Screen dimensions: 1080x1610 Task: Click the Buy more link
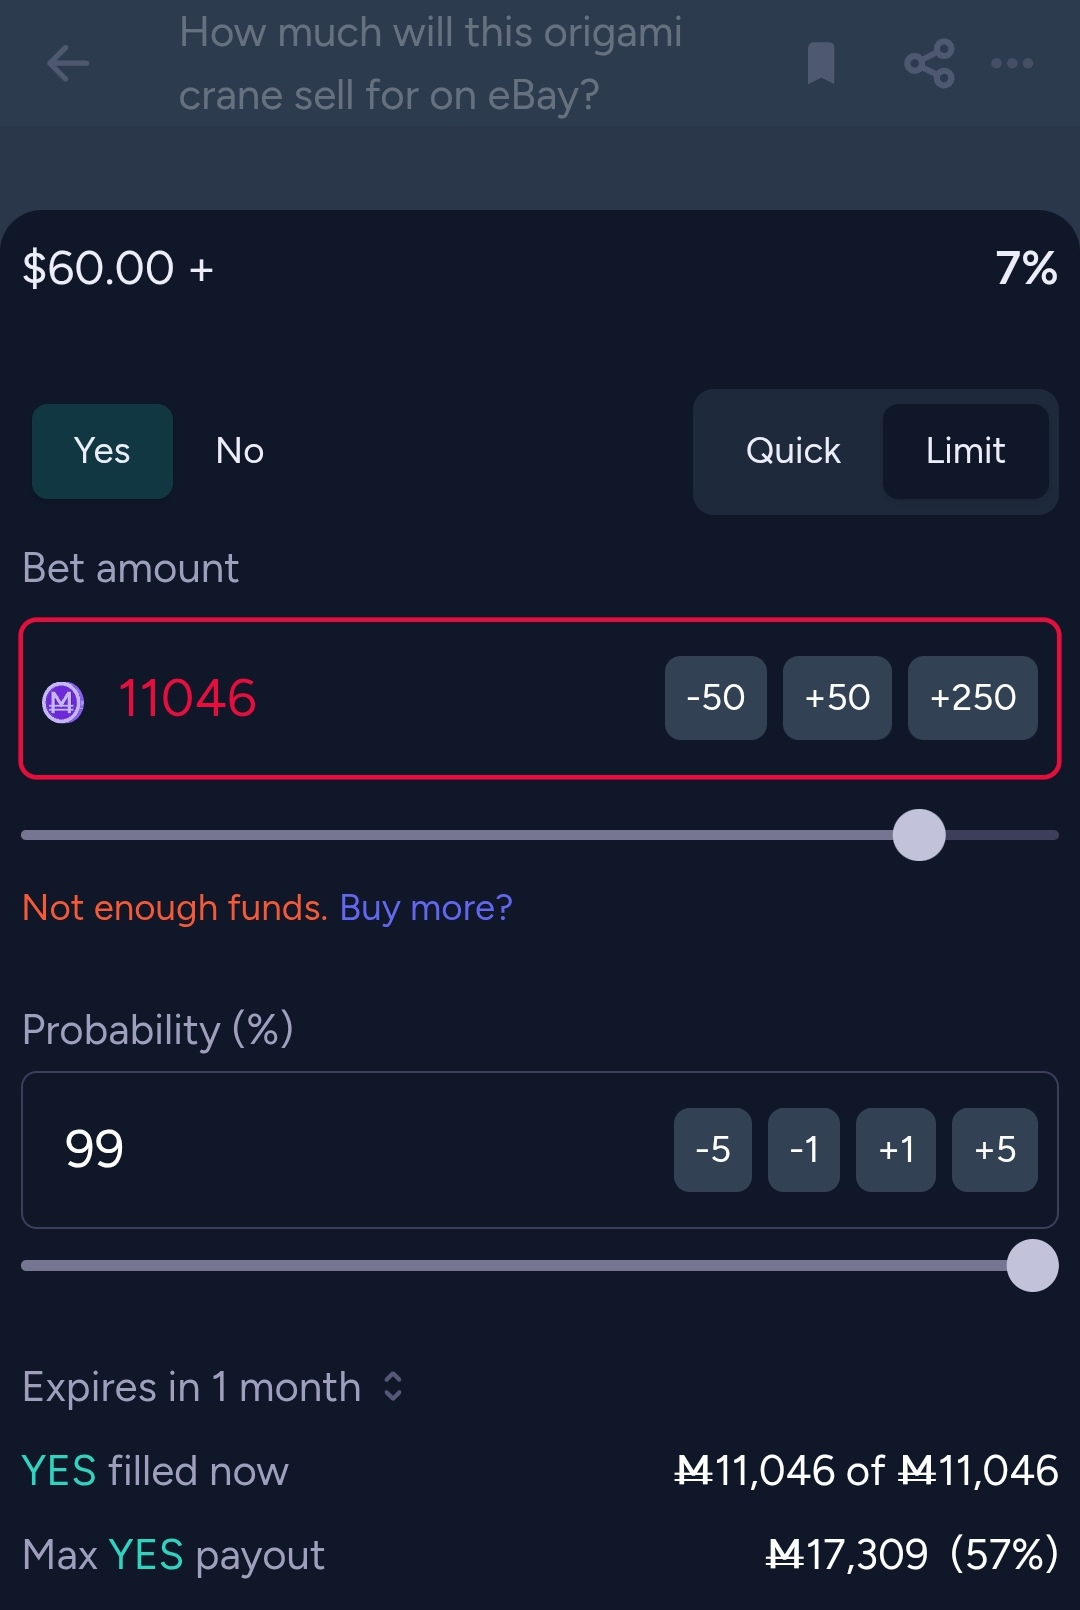tap(425, 908)
